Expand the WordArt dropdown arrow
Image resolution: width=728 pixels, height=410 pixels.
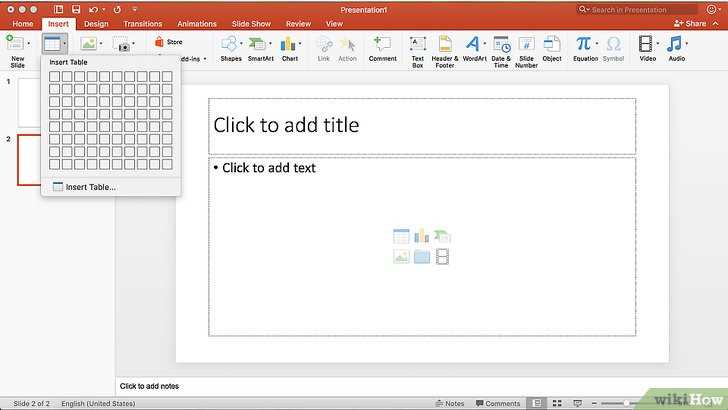point(485,44)
